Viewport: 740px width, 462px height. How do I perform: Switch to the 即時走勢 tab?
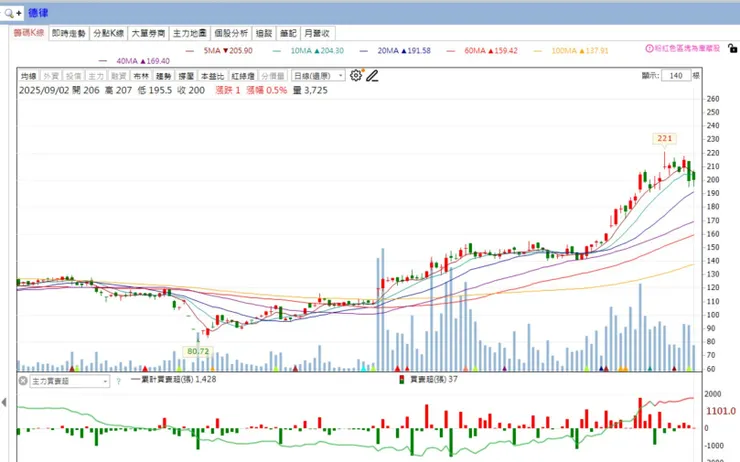(x=69, y=34)
